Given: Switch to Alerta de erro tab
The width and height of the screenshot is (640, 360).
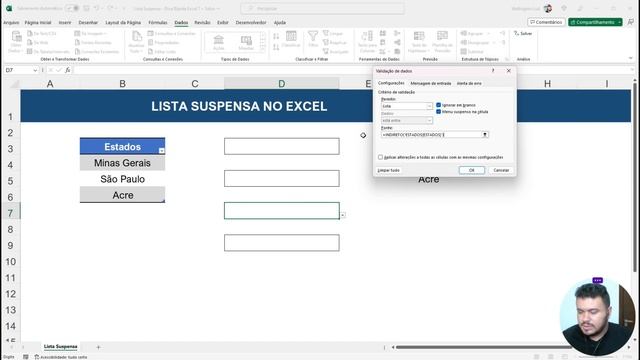Looking at the screenshot, I should 469,83.
